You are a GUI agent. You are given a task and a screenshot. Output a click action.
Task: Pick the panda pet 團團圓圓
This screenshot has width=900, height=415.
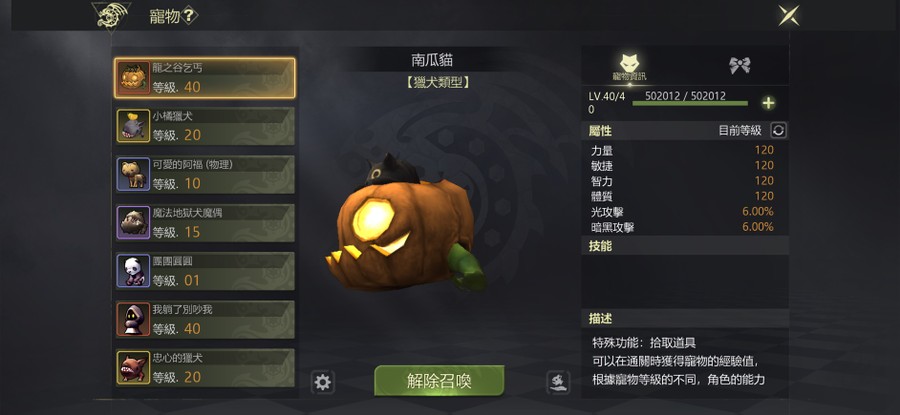pos(205,270)
